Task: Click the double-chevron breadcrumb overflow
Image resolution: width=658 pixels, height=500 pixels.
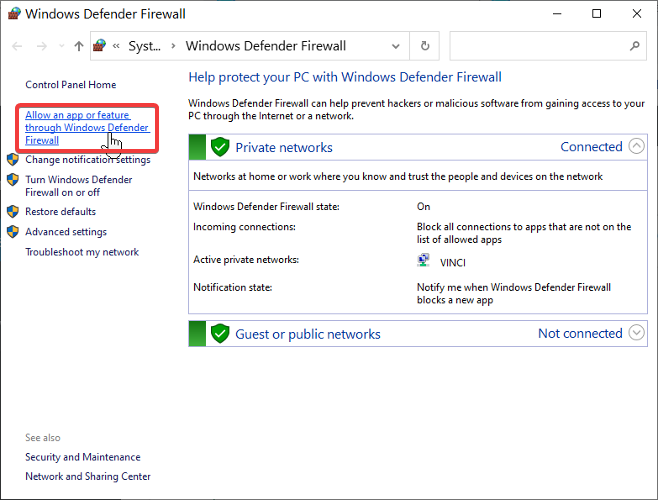Action: point(116,46)
